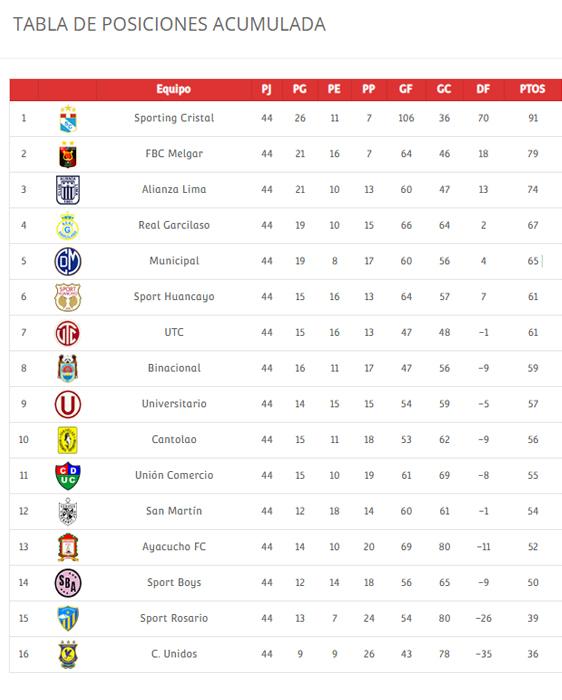This screenshot has width=562, height=700.
Task: Sort by the GF column header
Action: [x=406, y=89]
